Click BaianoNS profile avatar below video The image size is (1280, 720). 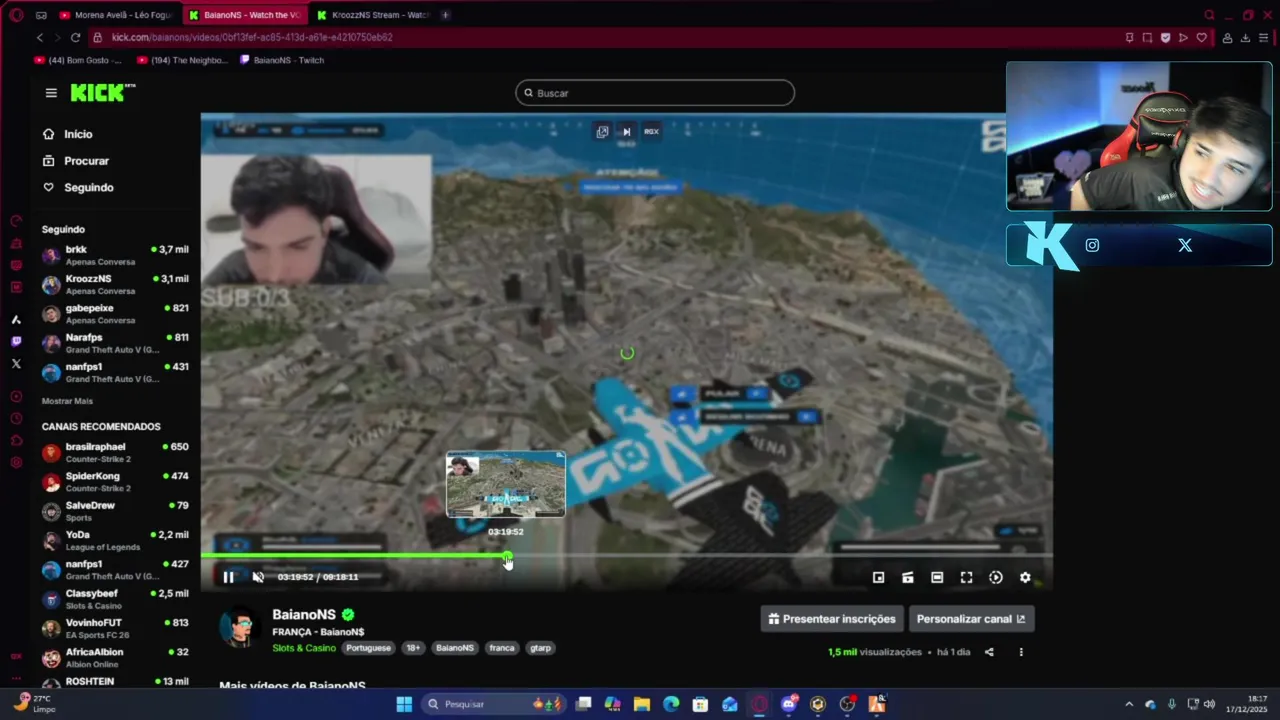240,629
